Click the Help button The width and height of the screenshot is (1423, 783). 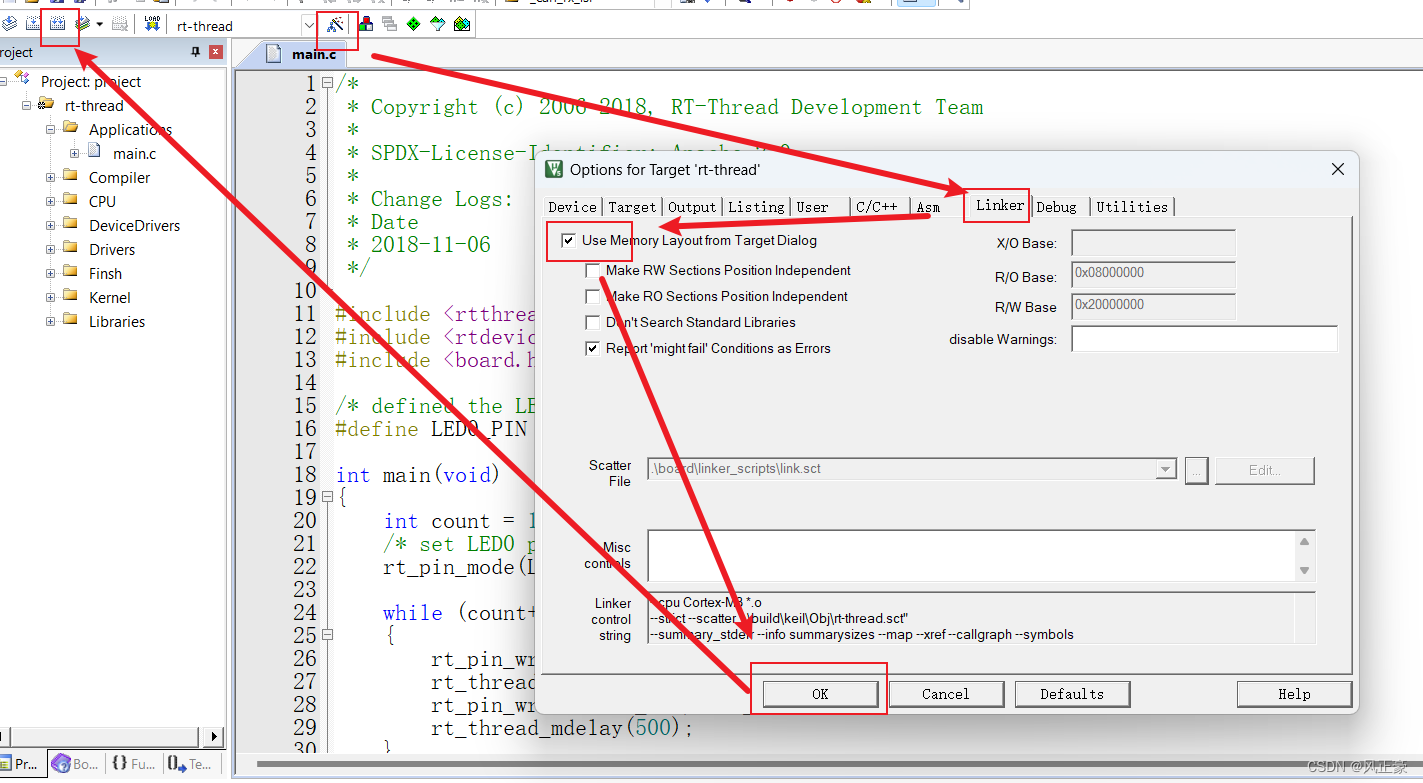(x=1294, y=694)
